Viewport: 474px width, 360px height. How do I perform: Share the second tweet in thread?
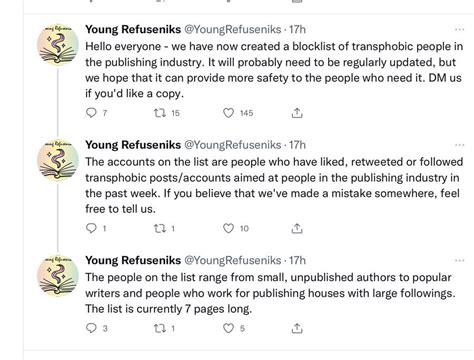(297, 228)
